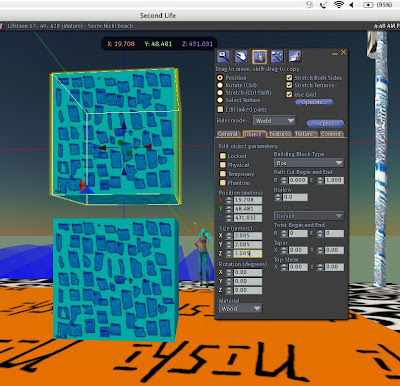Click the volume speaker icon in menu bar

352,5
